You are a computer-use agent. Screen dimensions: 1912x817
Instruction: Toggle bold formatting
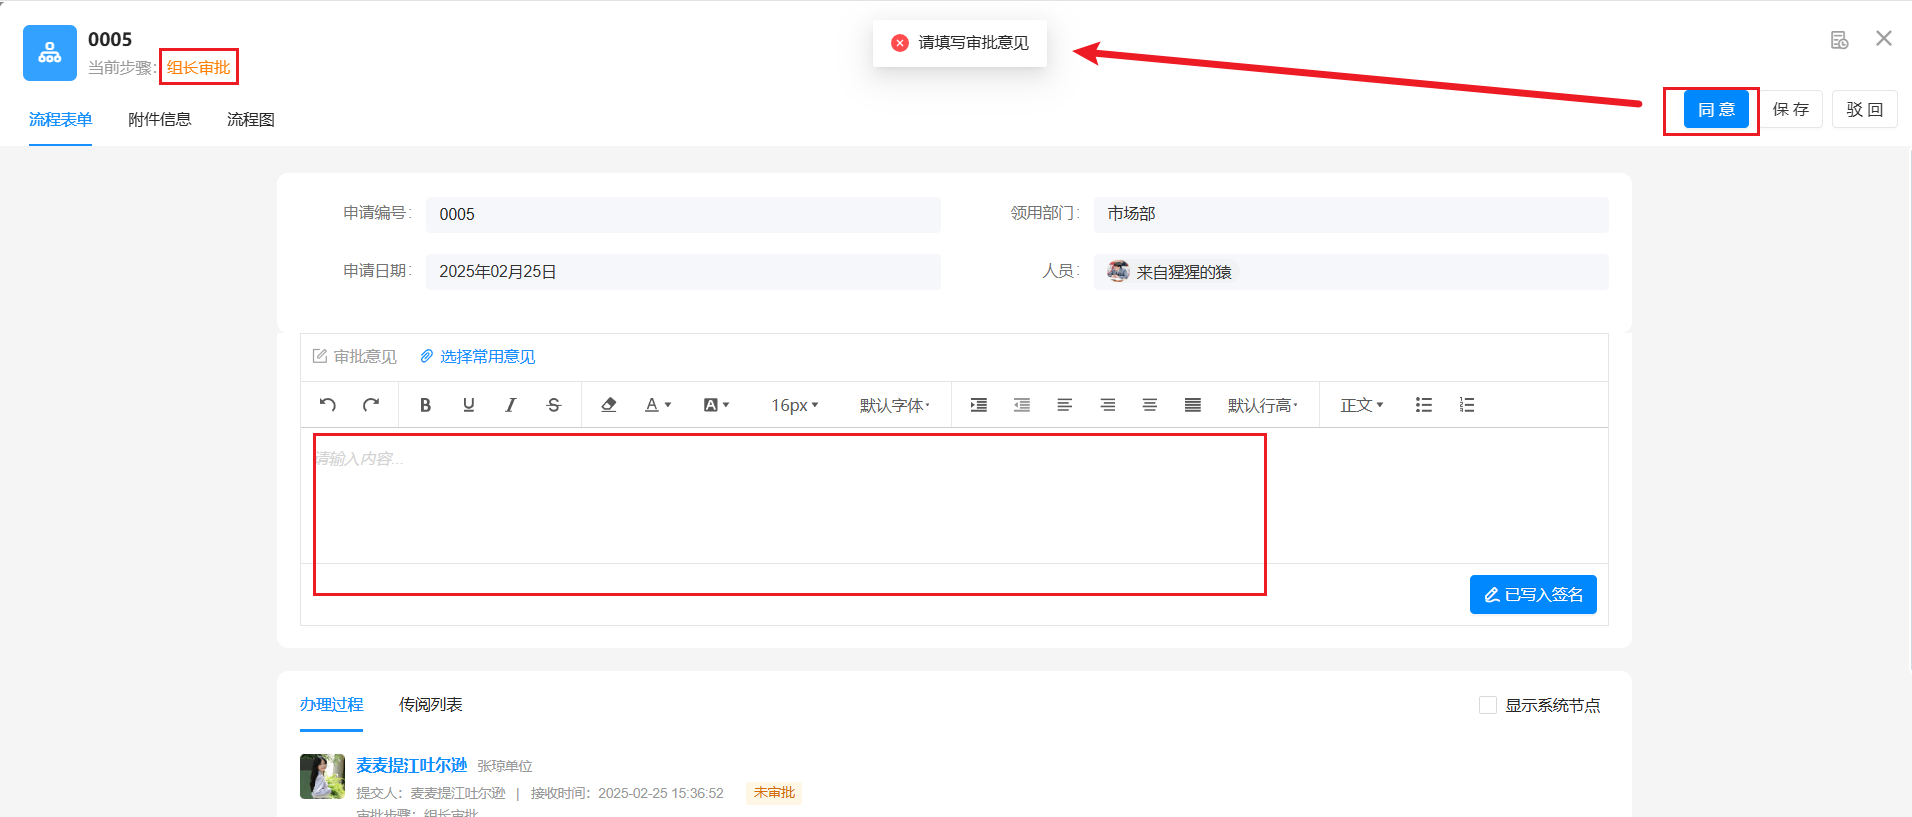[x=425, y=405]
